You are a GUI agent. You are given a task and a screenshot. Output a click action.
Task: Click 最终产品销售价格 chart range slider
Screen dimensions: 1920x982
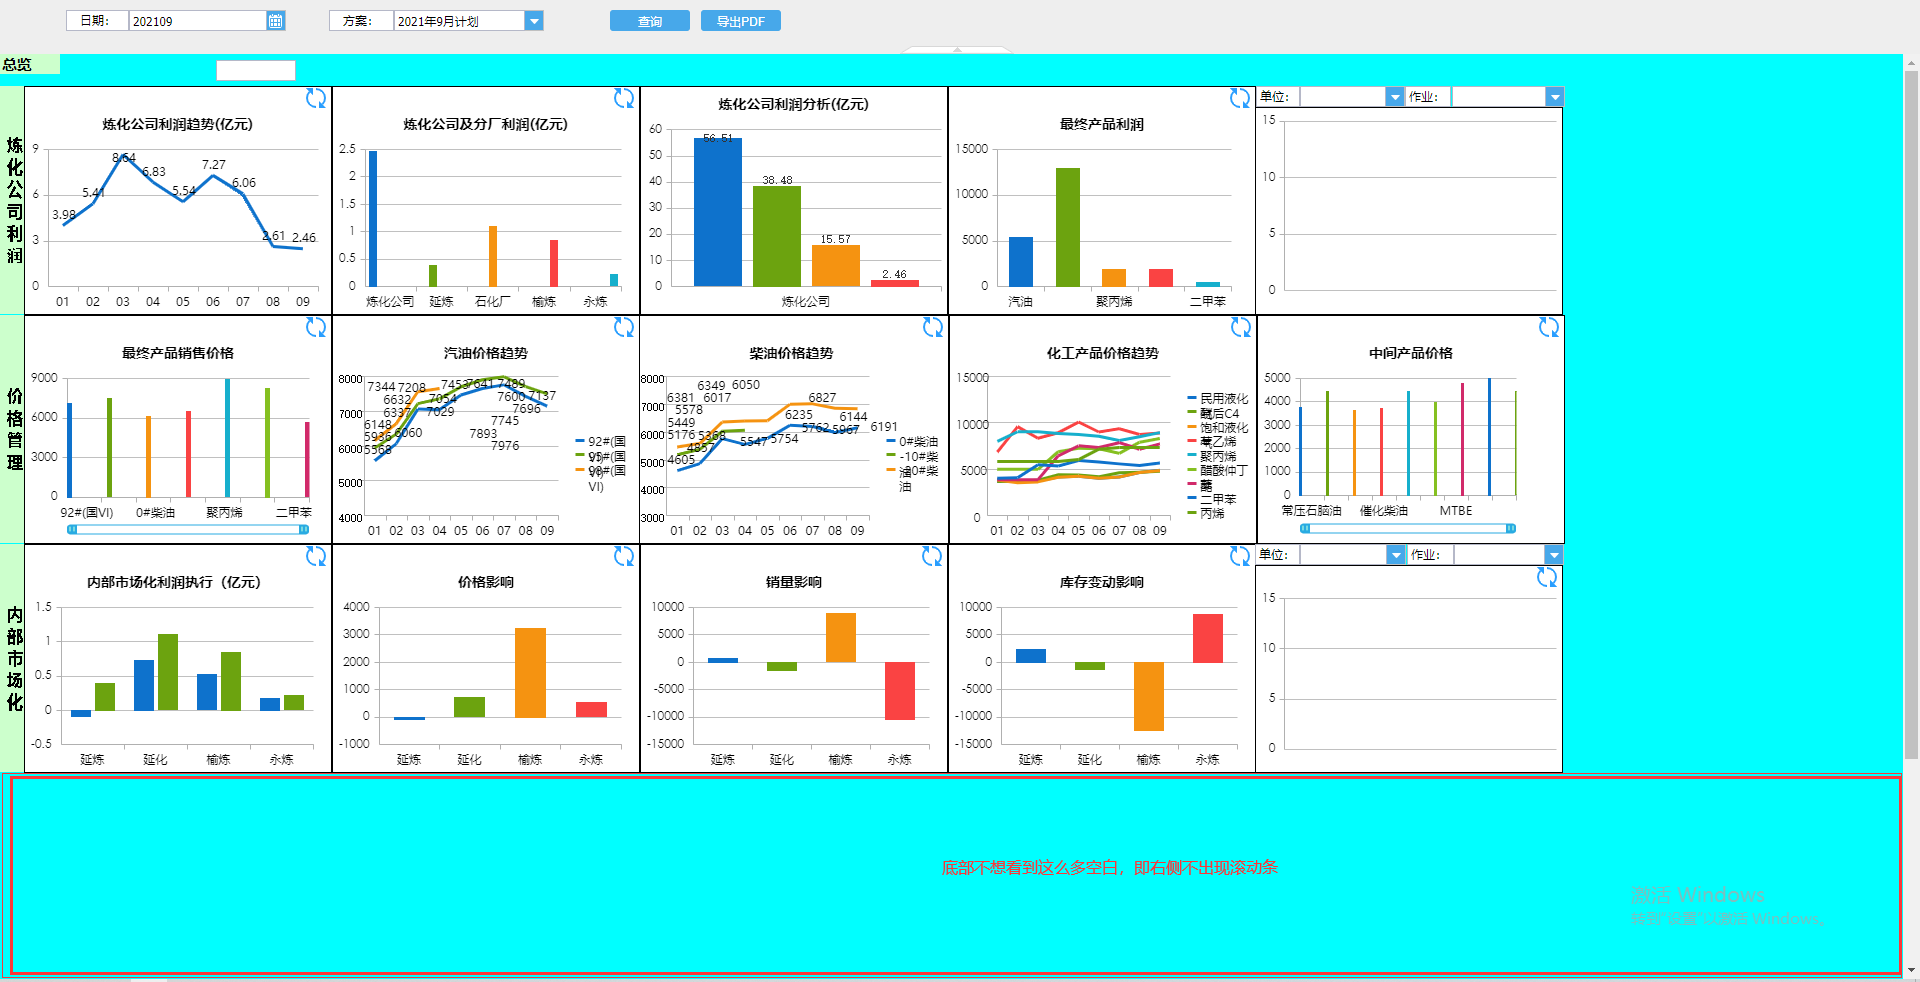[188, 529]
